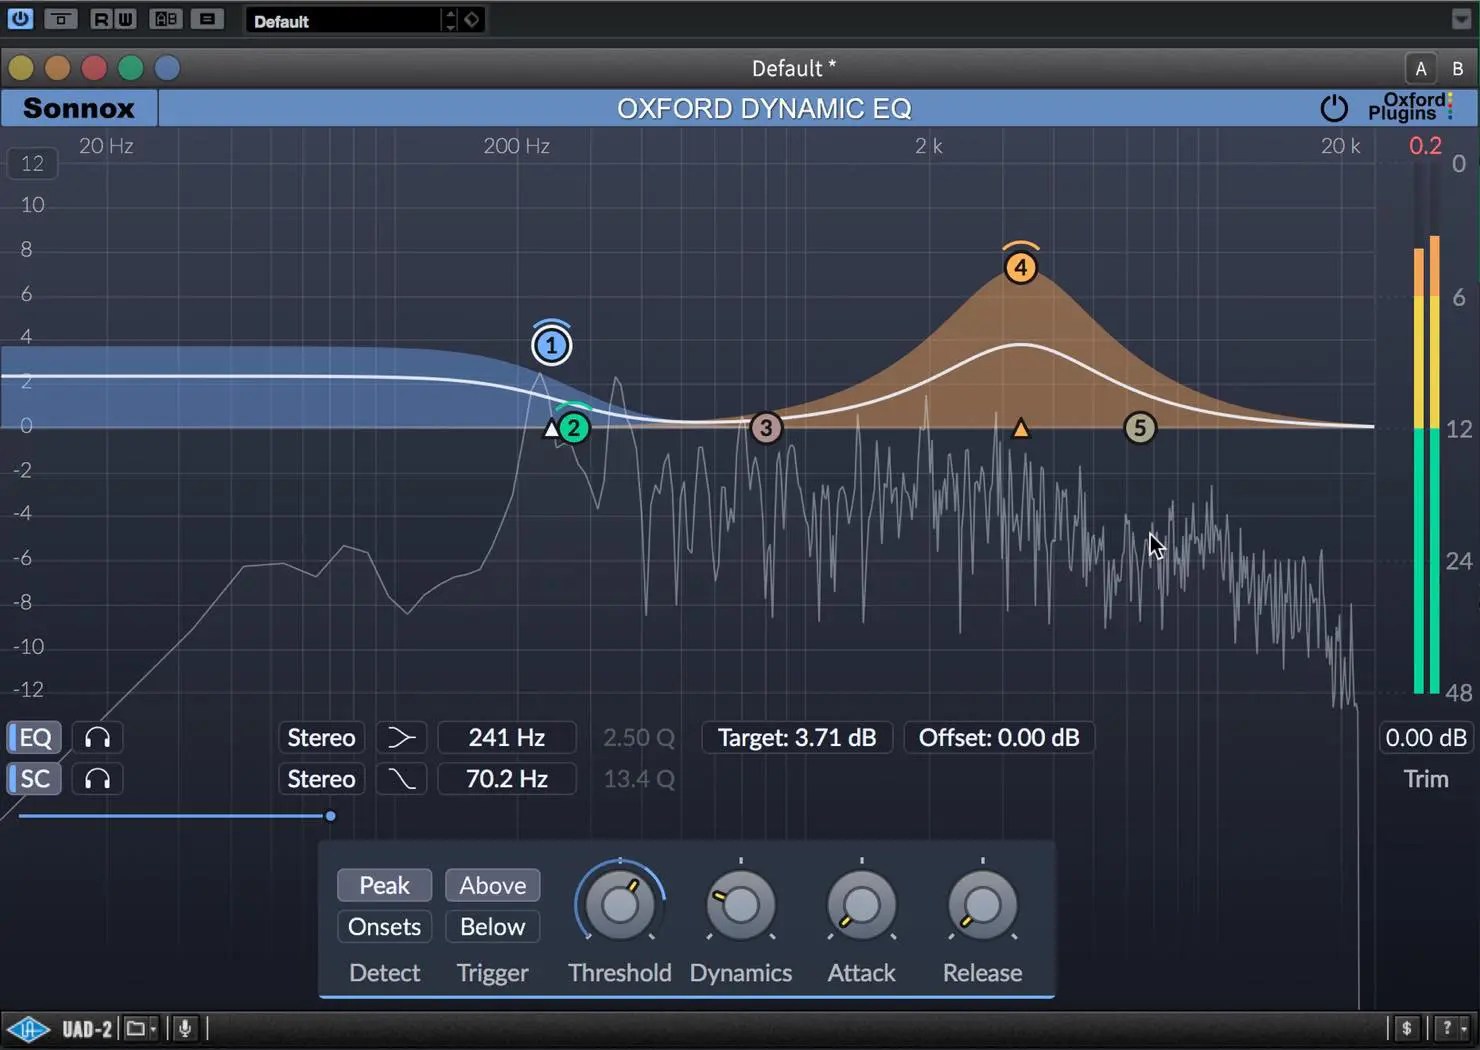1480x1050 pixels.
Task: Select the band 3 node
Action: (766, 428)
